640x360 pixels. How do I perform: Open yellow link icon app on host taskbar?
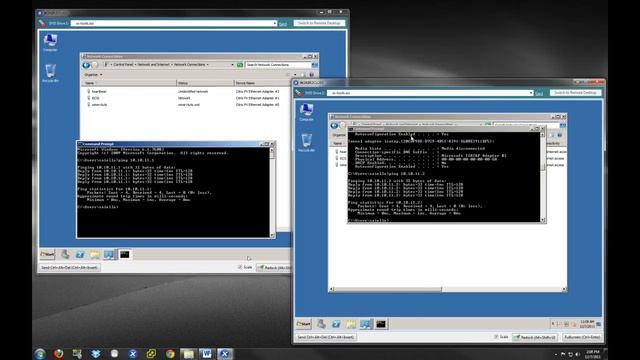pos(151,354)
